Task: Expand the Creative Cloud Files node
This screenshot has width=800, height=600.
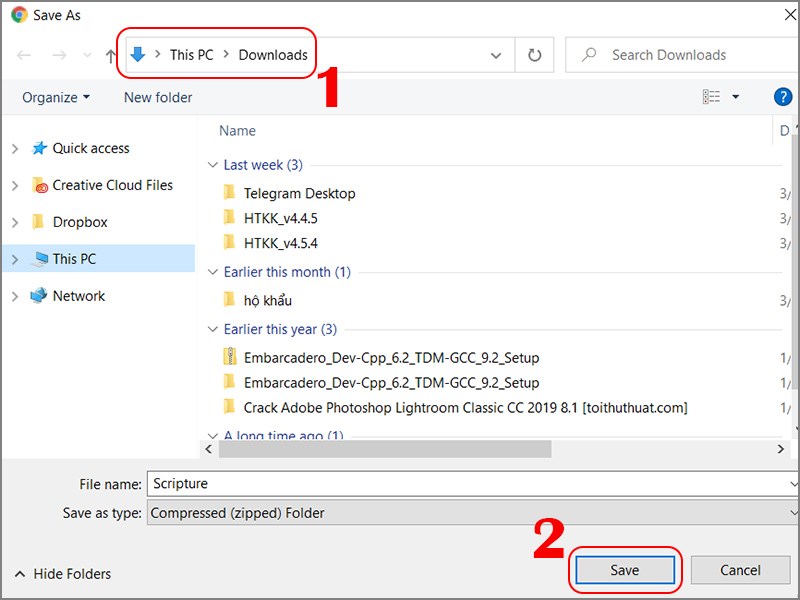Action: click(15, 185)
